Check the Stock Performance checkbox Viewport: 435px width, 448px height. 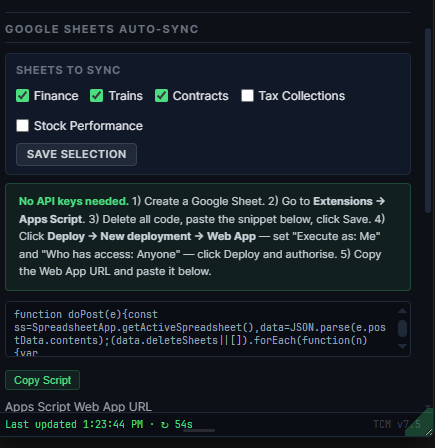tap(22, 126)
